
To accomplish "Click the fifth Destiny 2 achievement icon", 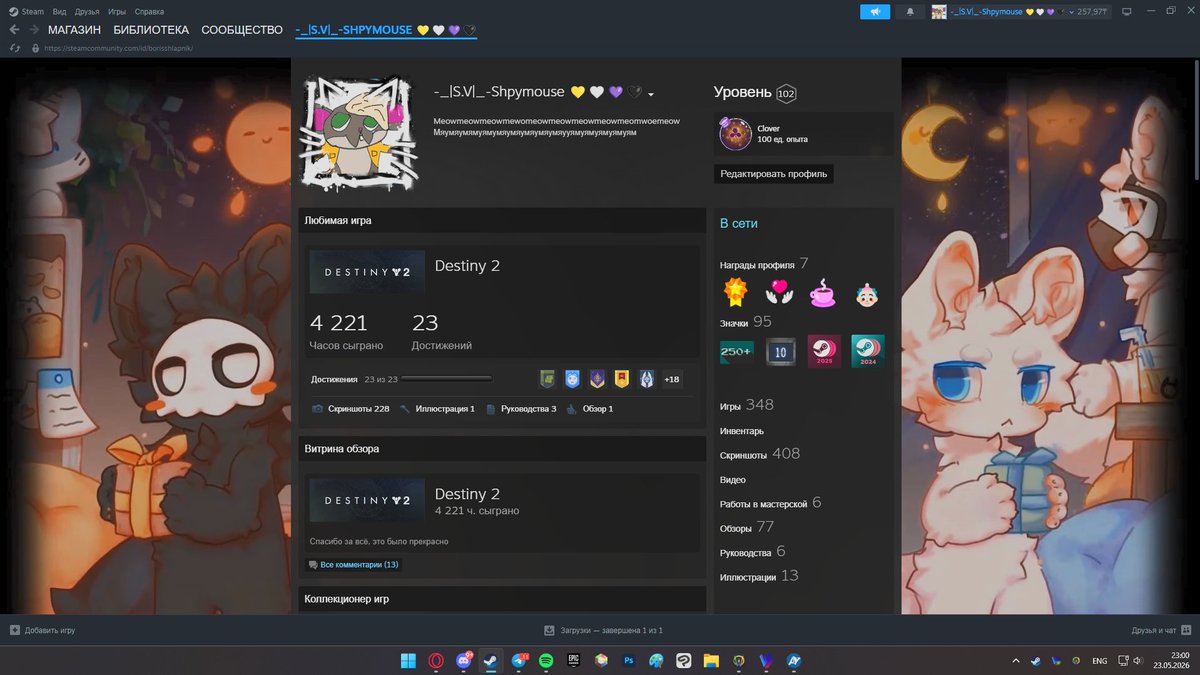I will point(647,379).
